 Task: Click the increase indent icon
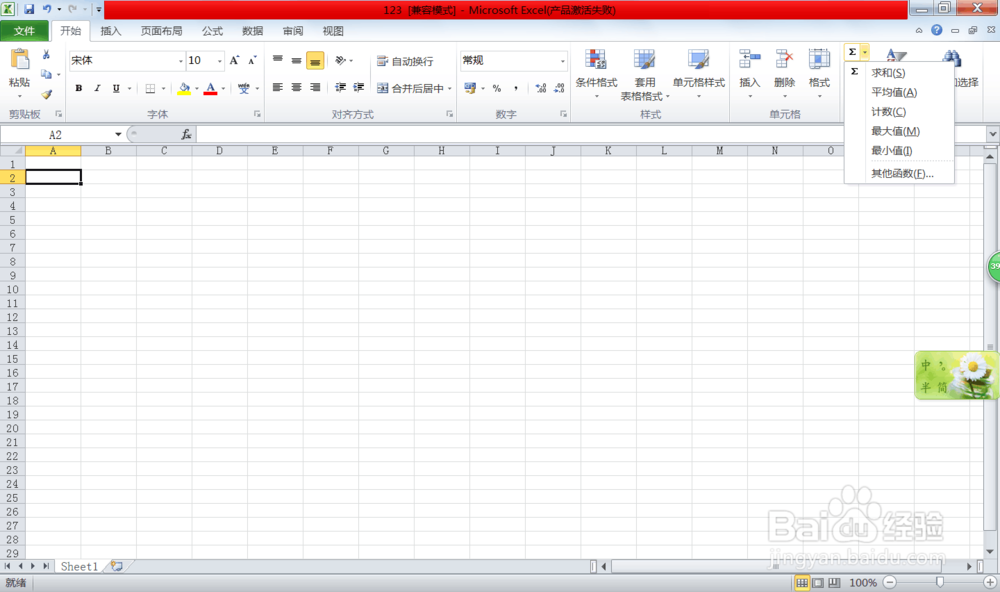(359, 87)
